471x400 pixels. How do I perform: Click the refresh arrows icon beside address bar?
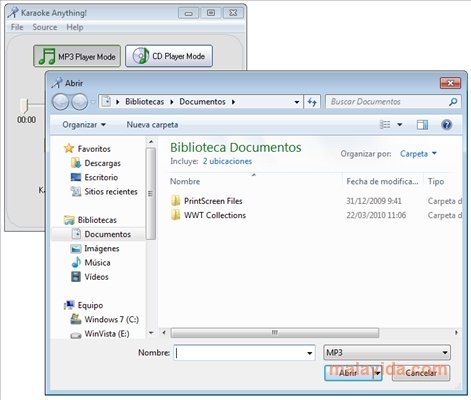312,102
